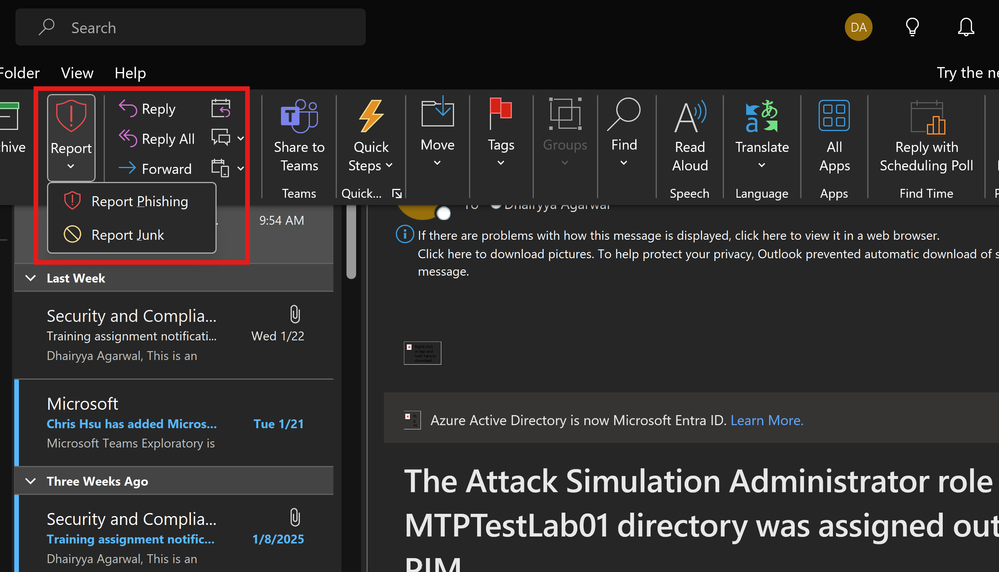Click the blocked picture placeholder thumbnail

[x=422, y=353]
